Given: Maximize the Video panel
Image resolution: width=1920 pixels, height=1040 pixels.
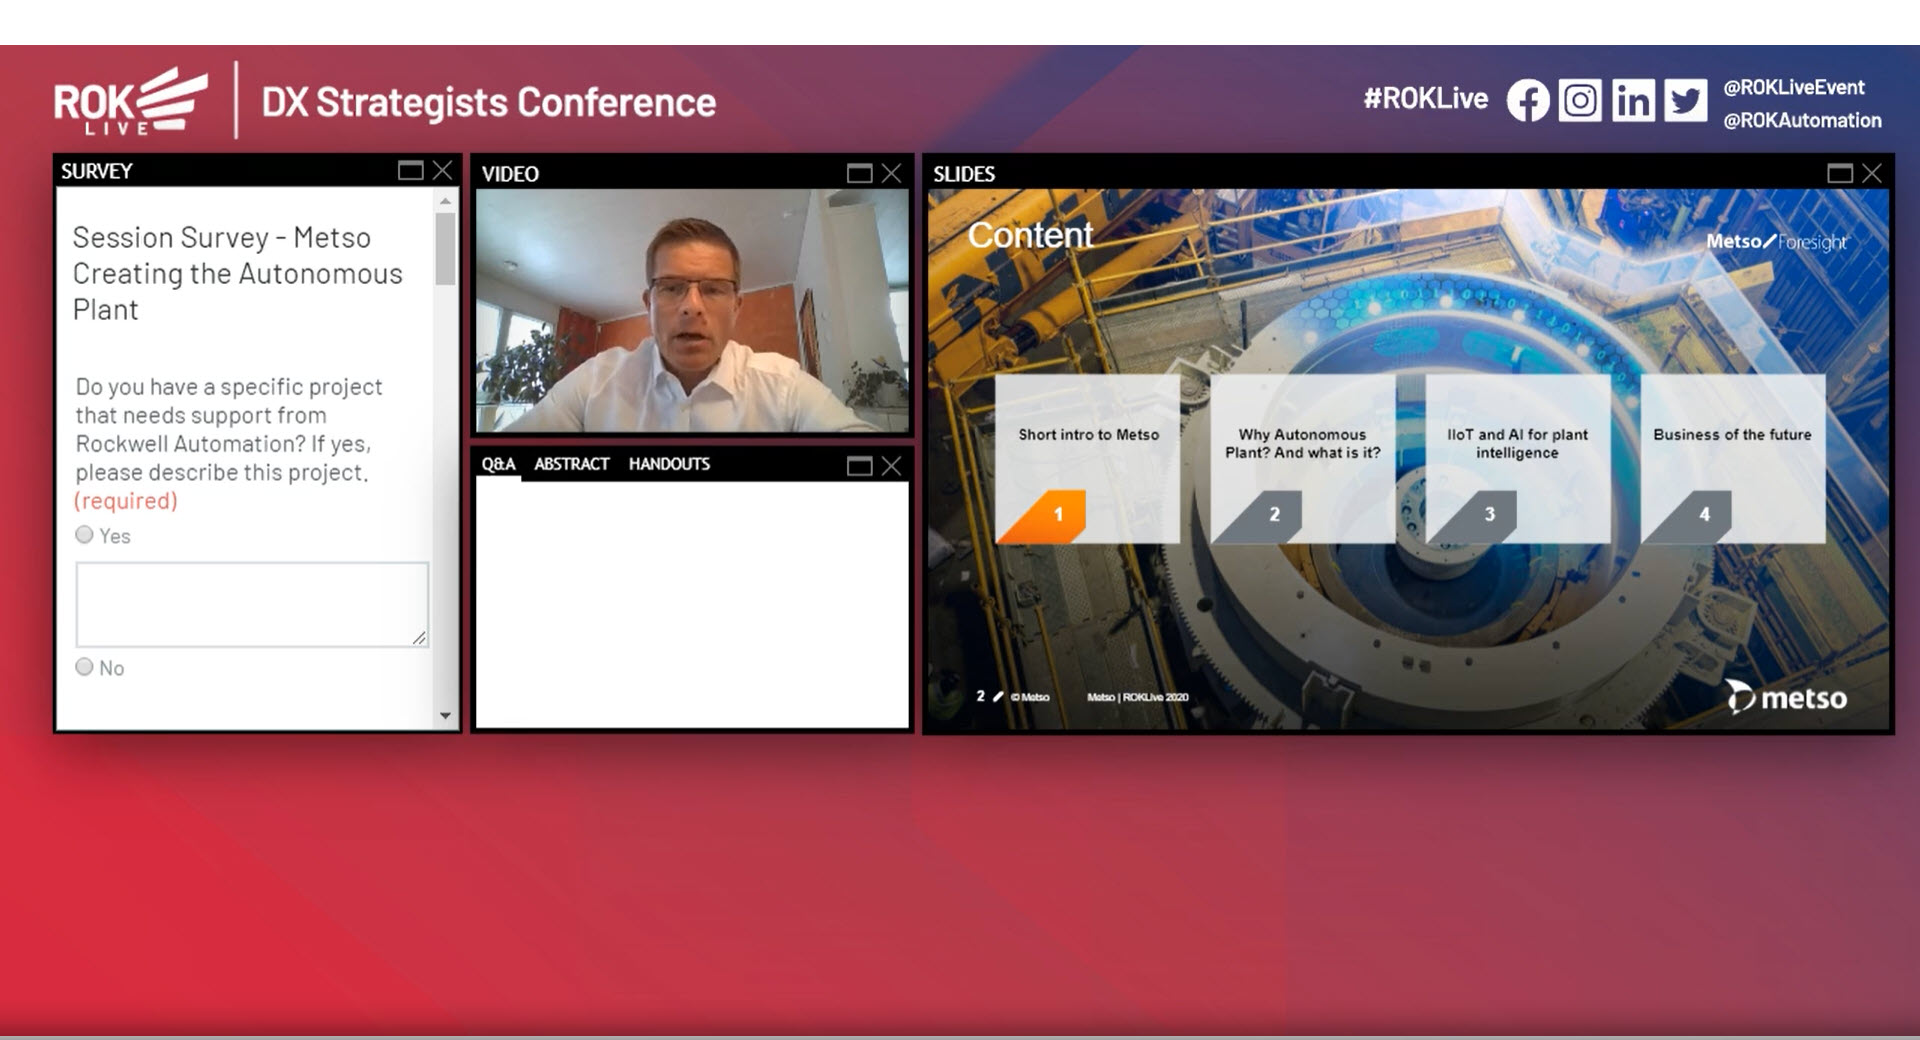Looking at the screenshot, I should (859, 174).
